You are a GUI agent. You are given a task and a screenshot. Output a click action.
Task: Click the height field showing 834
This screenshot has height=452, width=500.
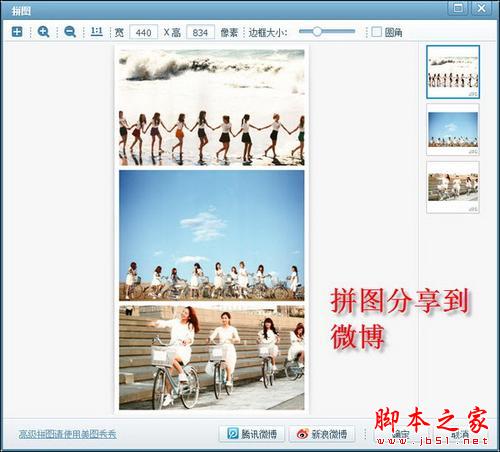click(200, 33)
